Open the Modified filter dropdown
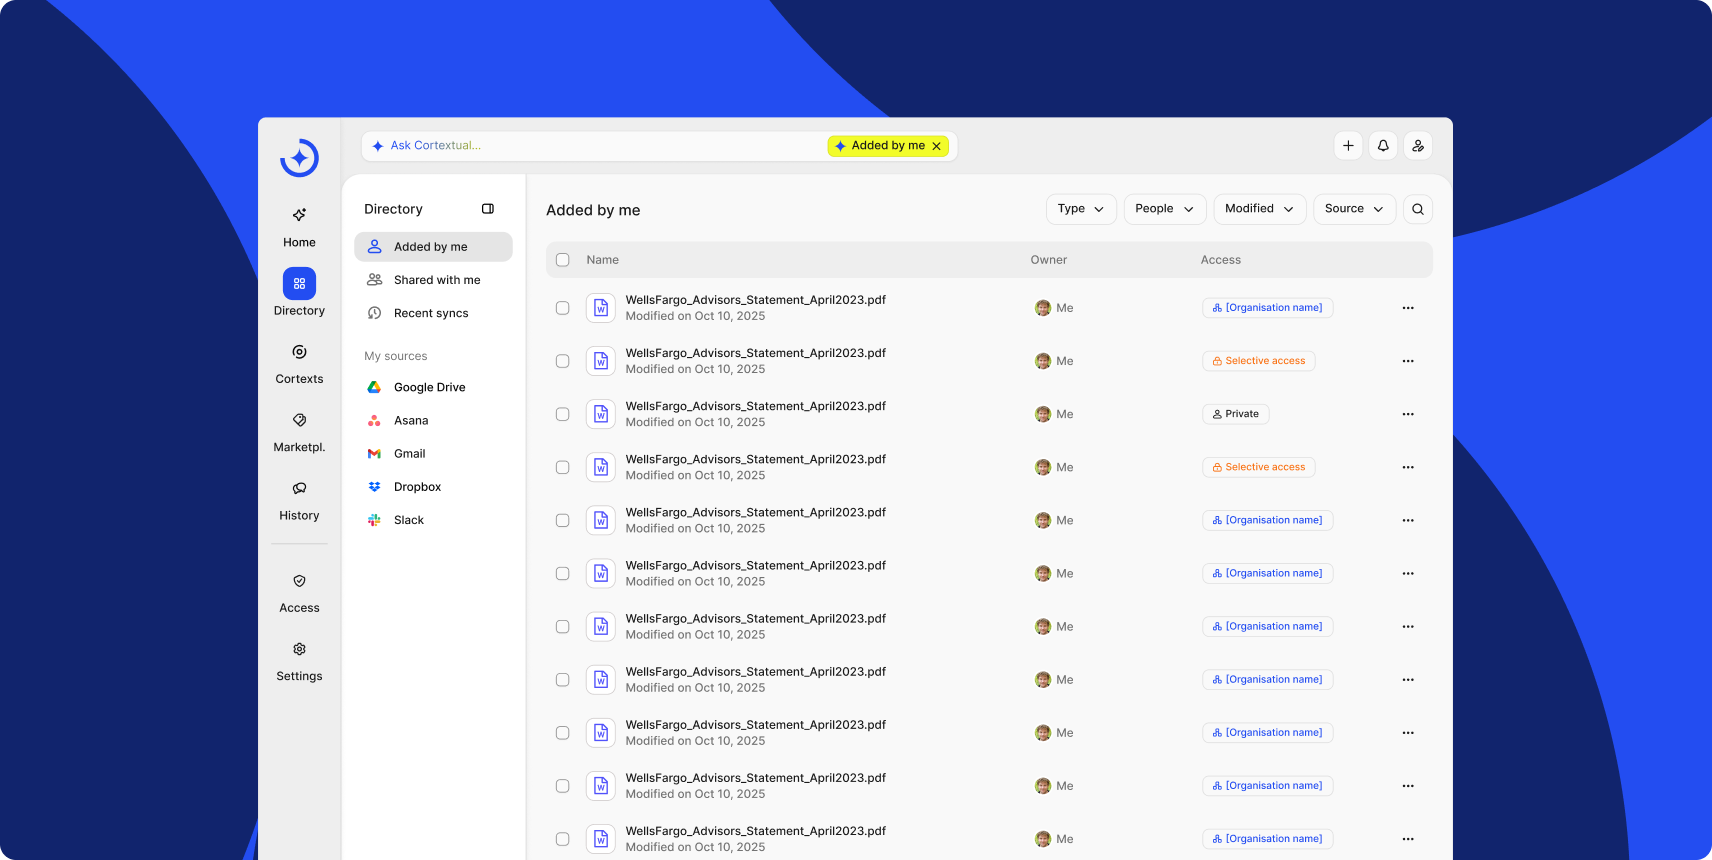Viewport: 1712px width, 860px height. click(x=1259, y=209)
